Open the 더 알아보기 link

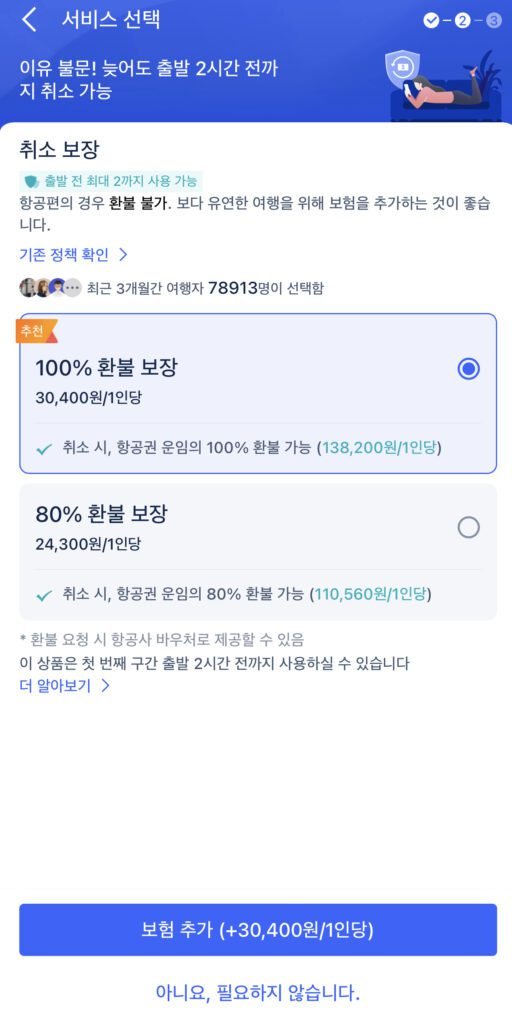[56, 686]
